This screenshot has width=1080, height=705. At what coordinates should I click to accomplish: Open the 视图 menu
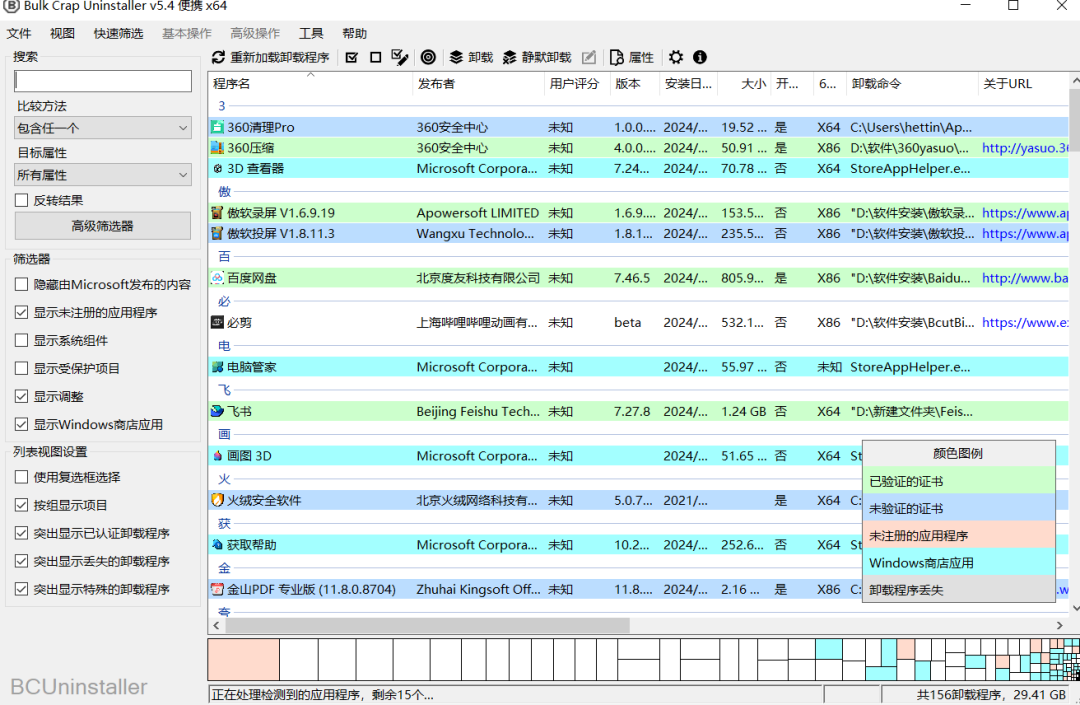[x=62, y=34]
